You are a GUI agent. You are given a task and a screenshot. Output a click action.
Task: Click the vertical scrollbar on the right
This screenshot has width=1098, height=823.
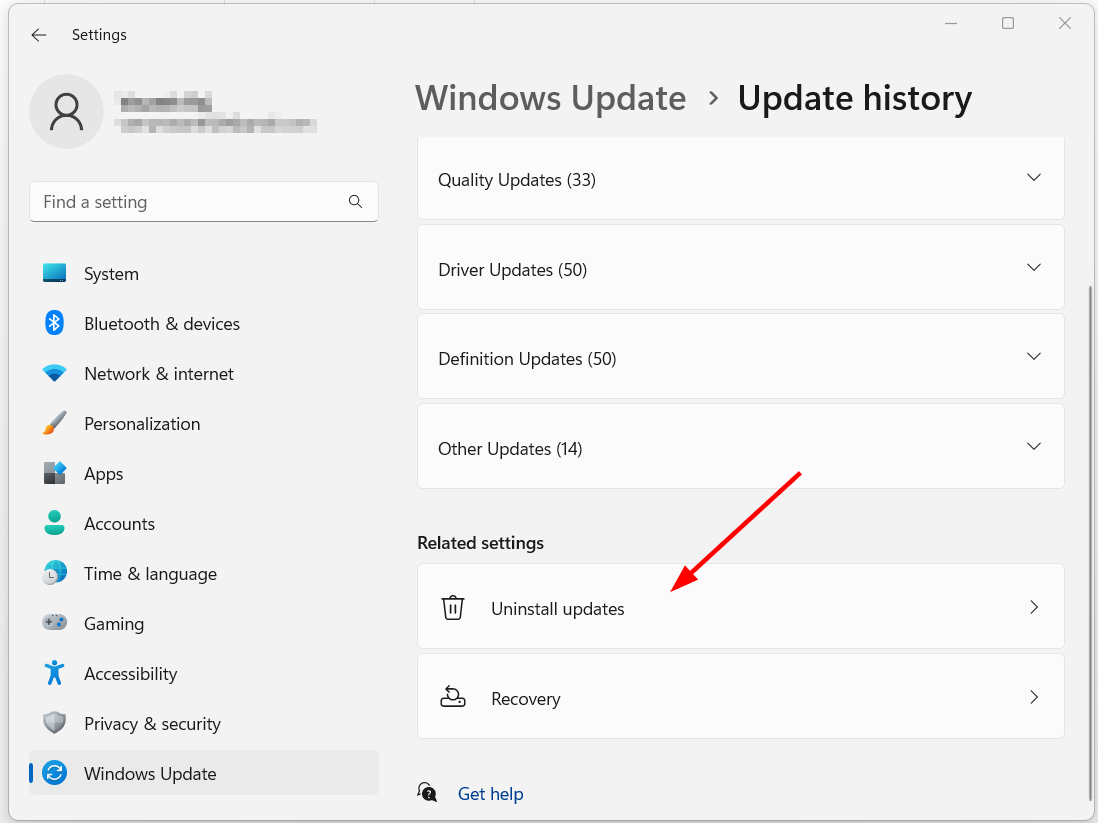[x=1090, y=543]
